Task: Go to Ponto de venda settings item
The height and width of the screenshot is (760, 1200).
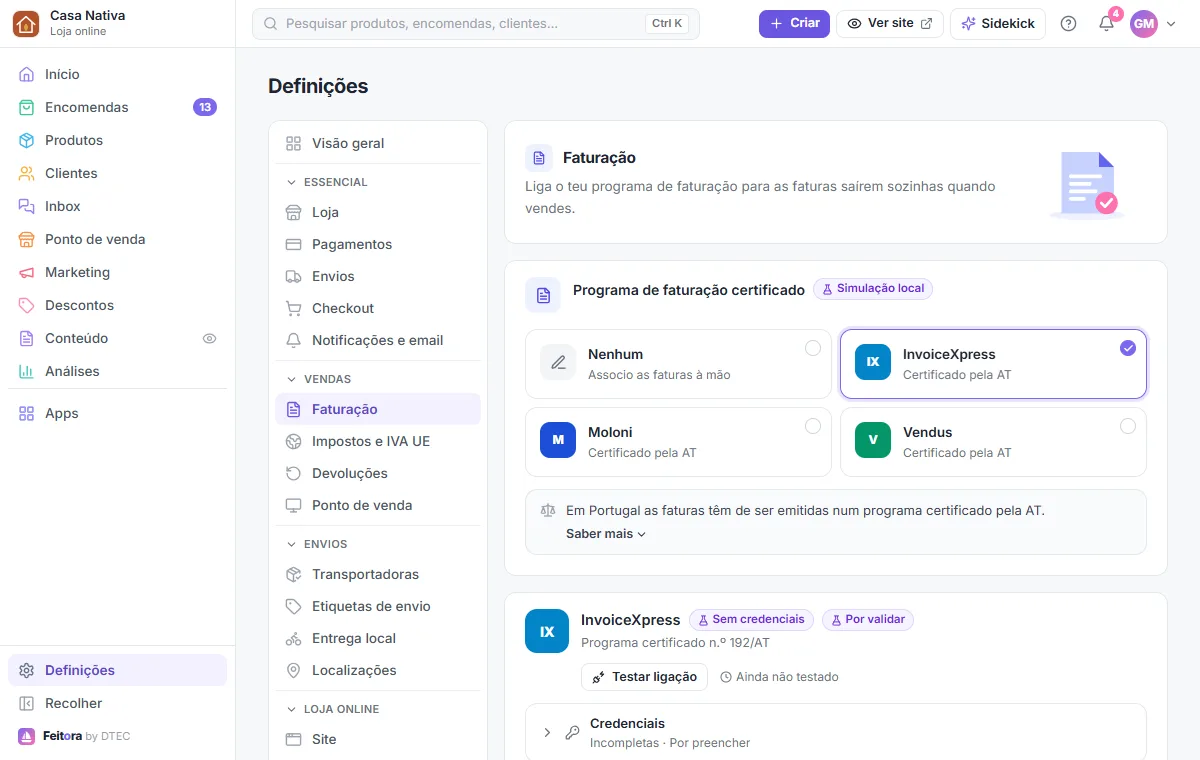Action: coord(378,505)
